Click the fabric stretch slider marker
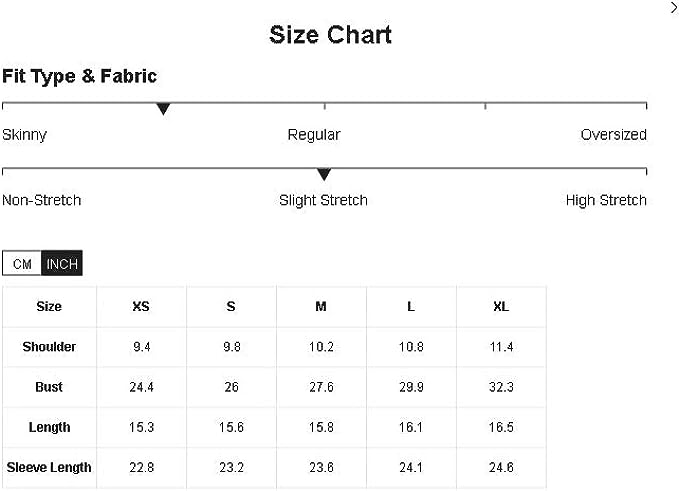The image size is (679, 491). point(323,175)
